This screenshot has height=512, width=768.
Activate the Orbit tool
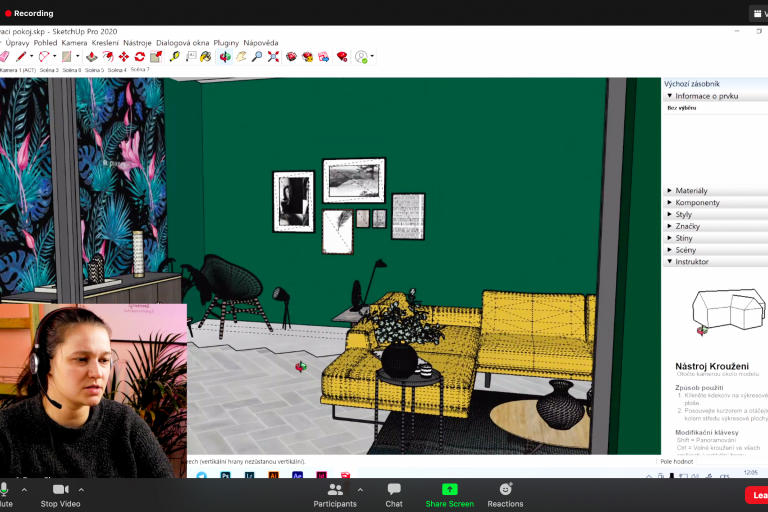click(x=225, y=57)
